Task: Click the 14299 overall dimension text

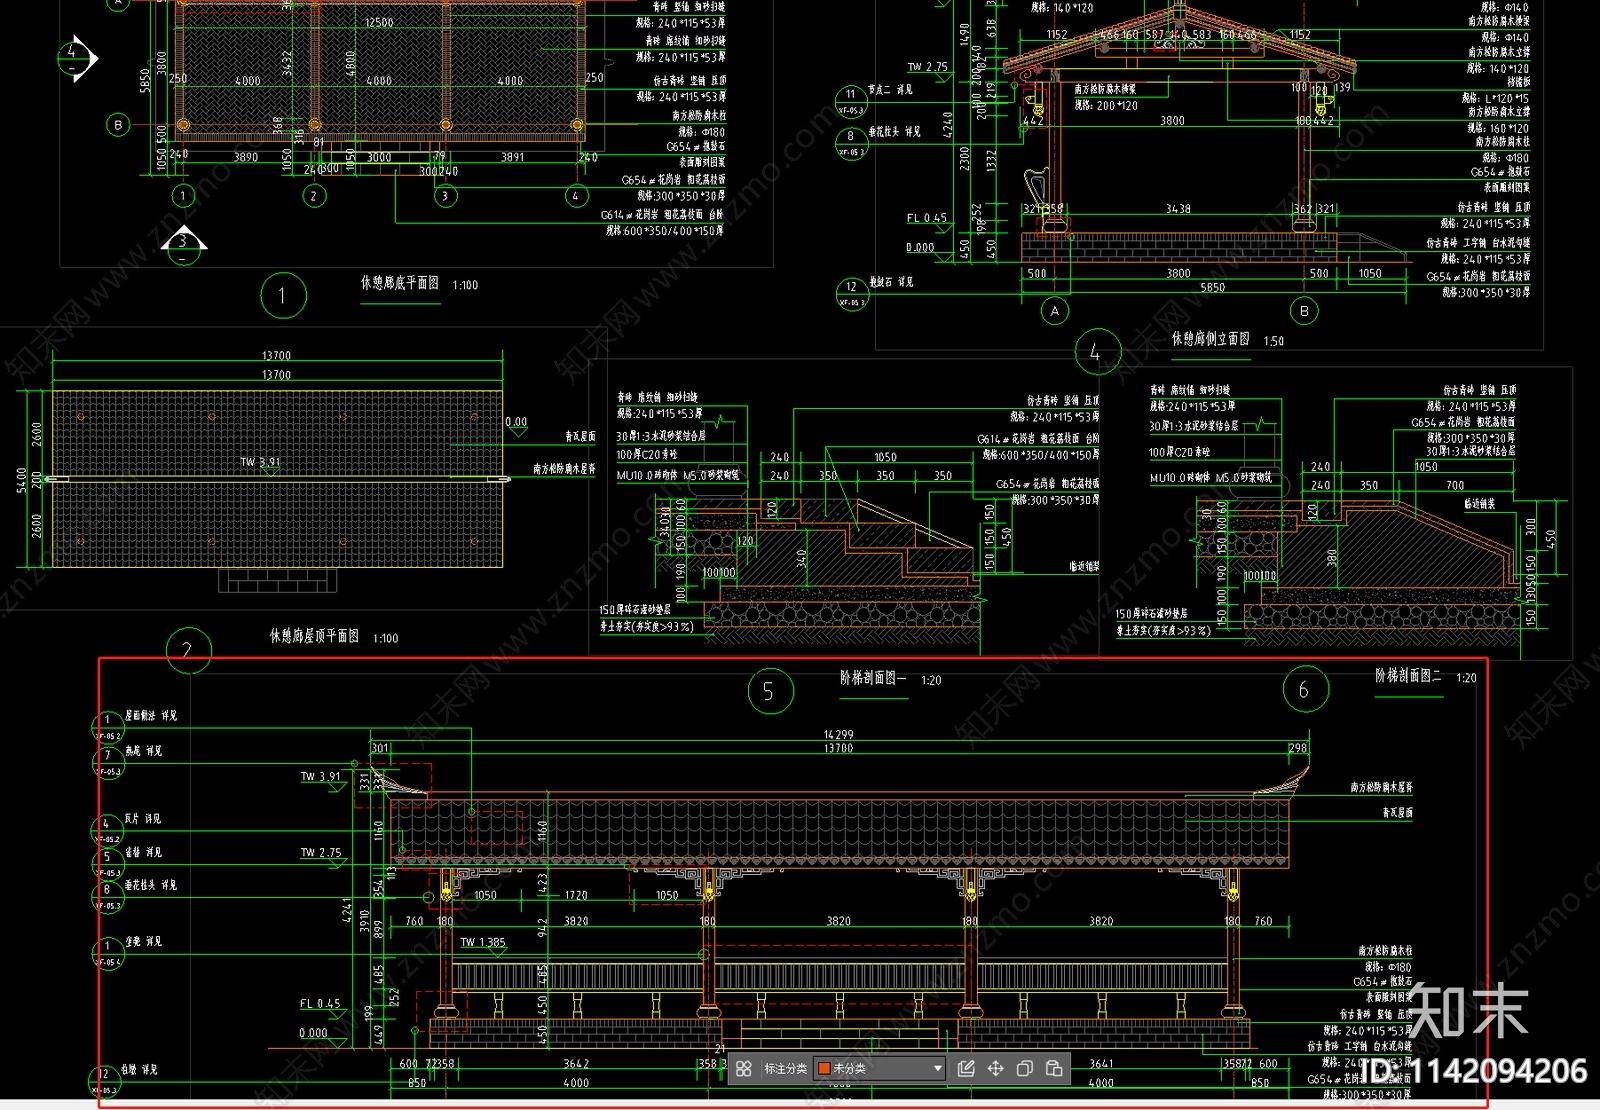Action: pos(838,735)
